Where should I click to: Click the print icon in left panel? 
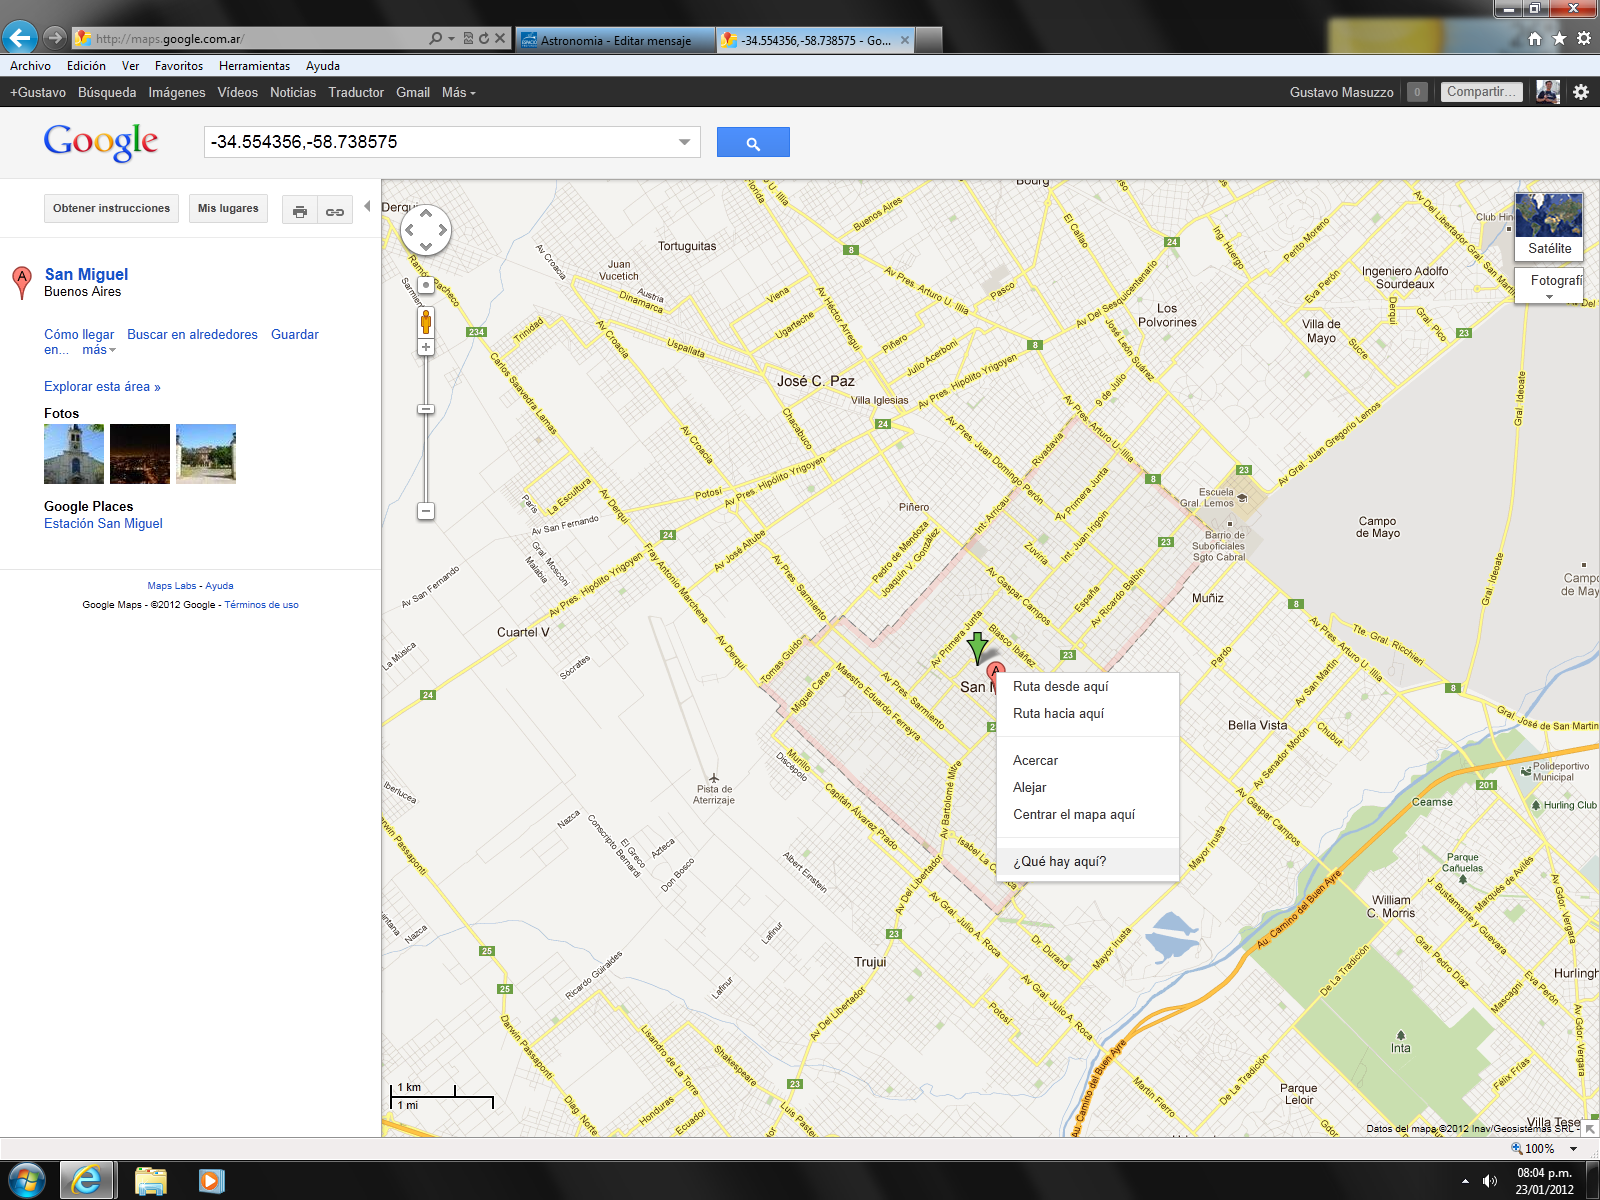[299, 211]
